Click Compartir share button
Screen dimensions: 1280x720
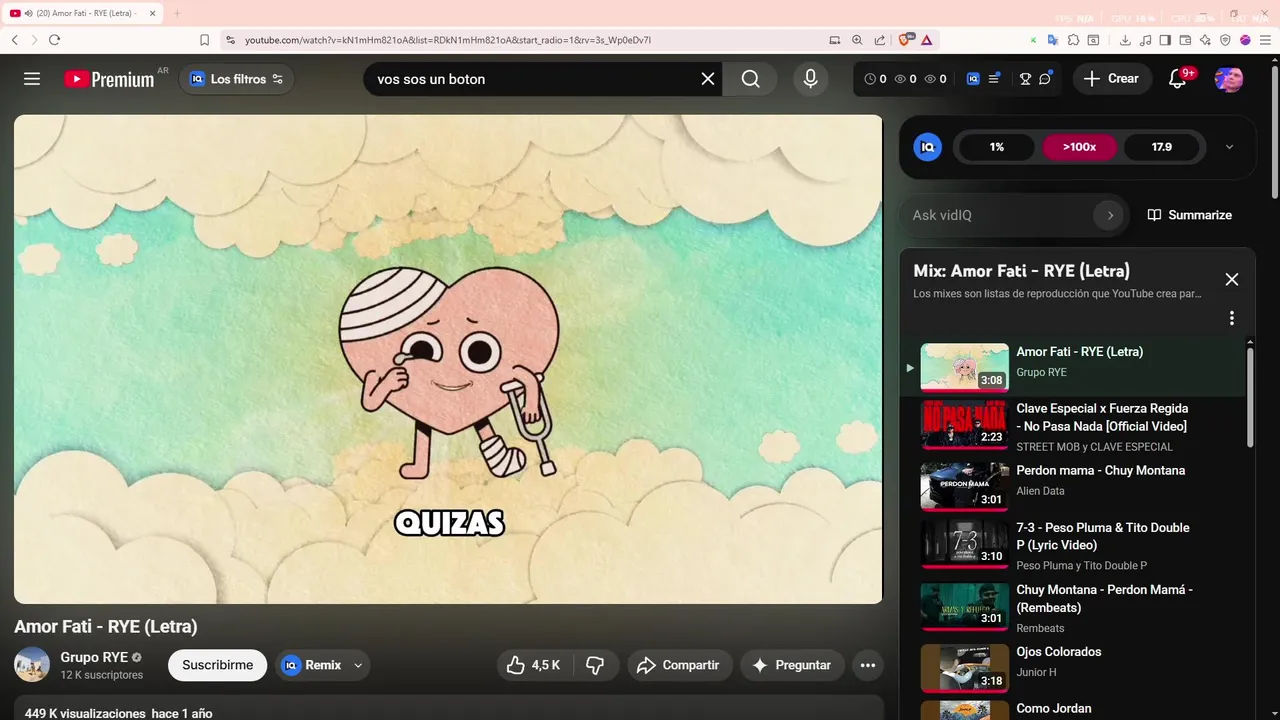(679, 665)
